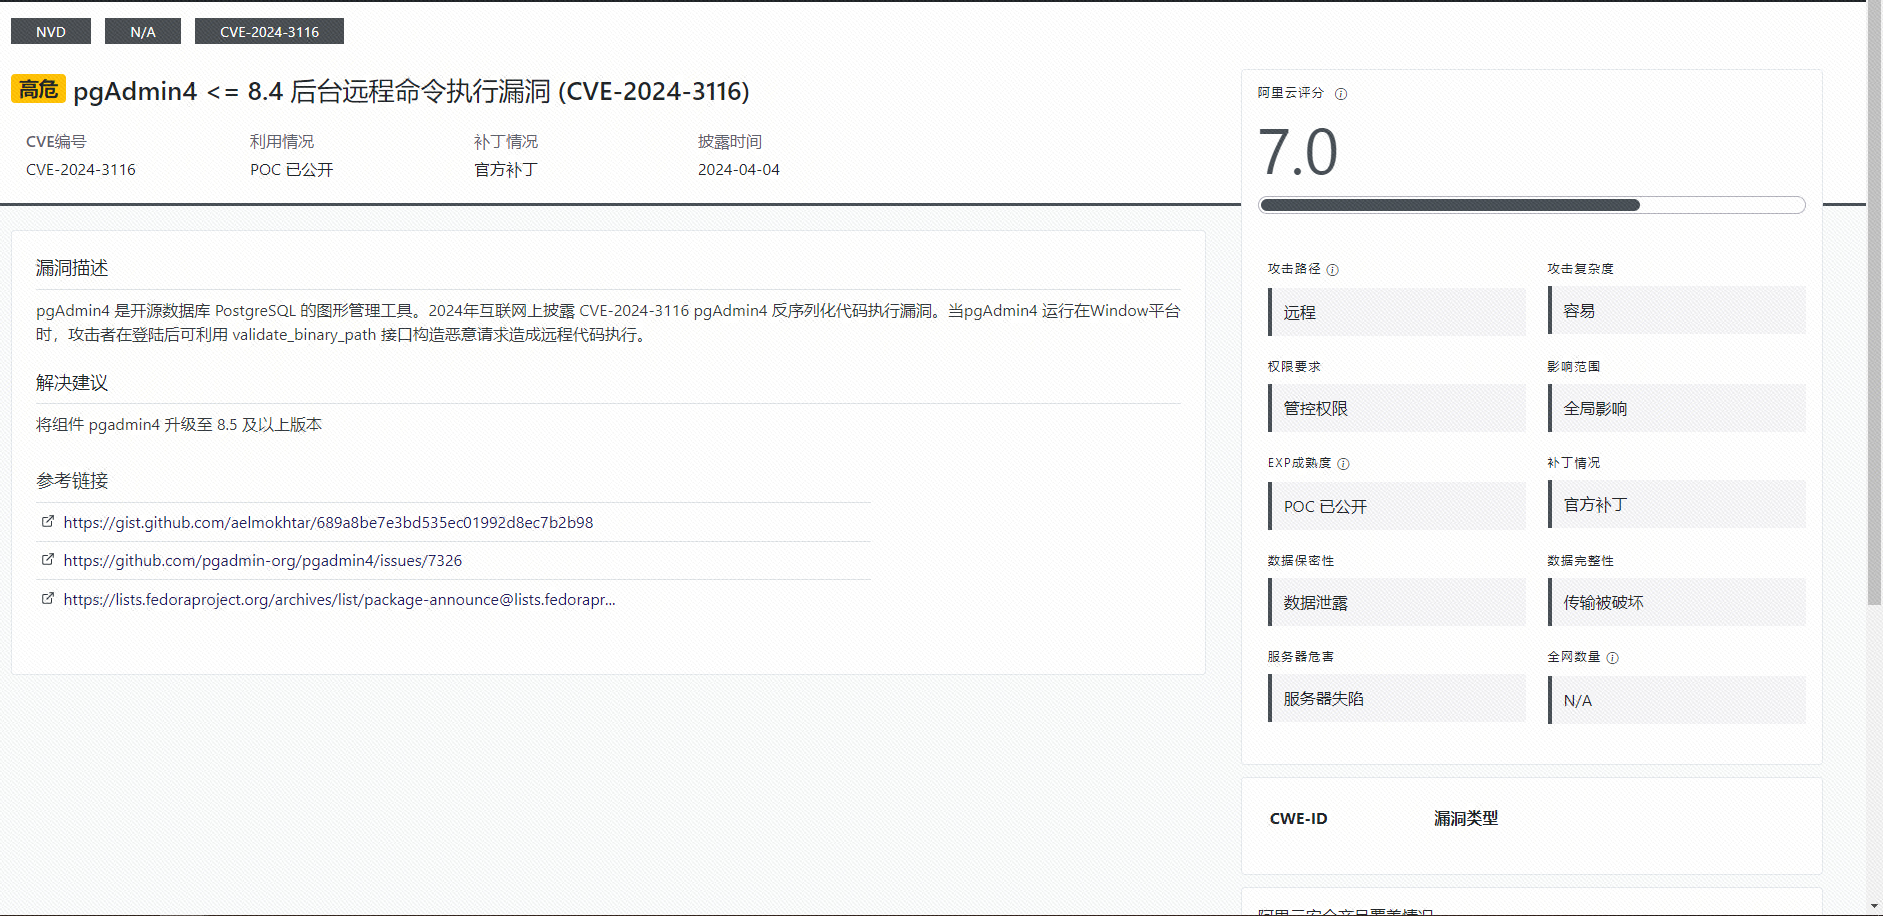Click 官方补丁 under 补丁情况 in header
The height and width of the screenshot is (916, 1883).
[506, 170]
